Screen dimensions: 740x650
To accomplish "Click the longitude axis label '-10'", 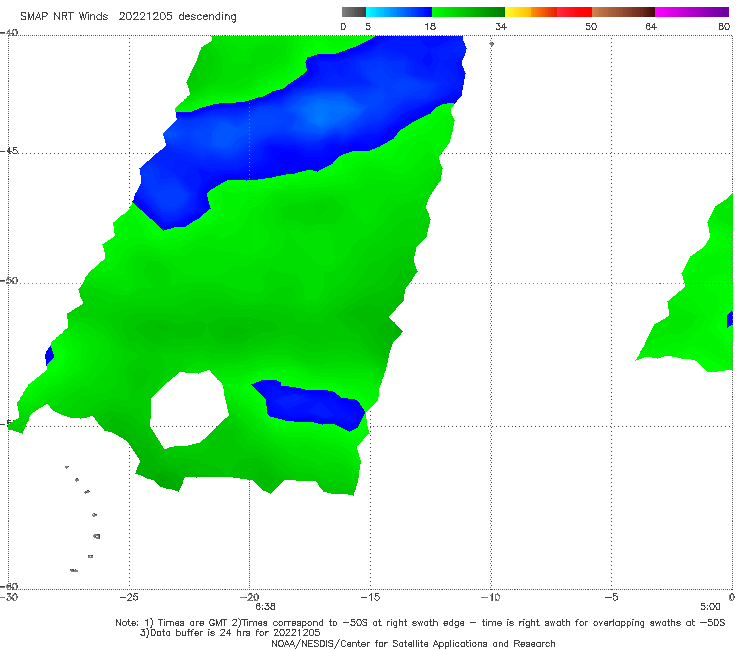I will (491, 597).
